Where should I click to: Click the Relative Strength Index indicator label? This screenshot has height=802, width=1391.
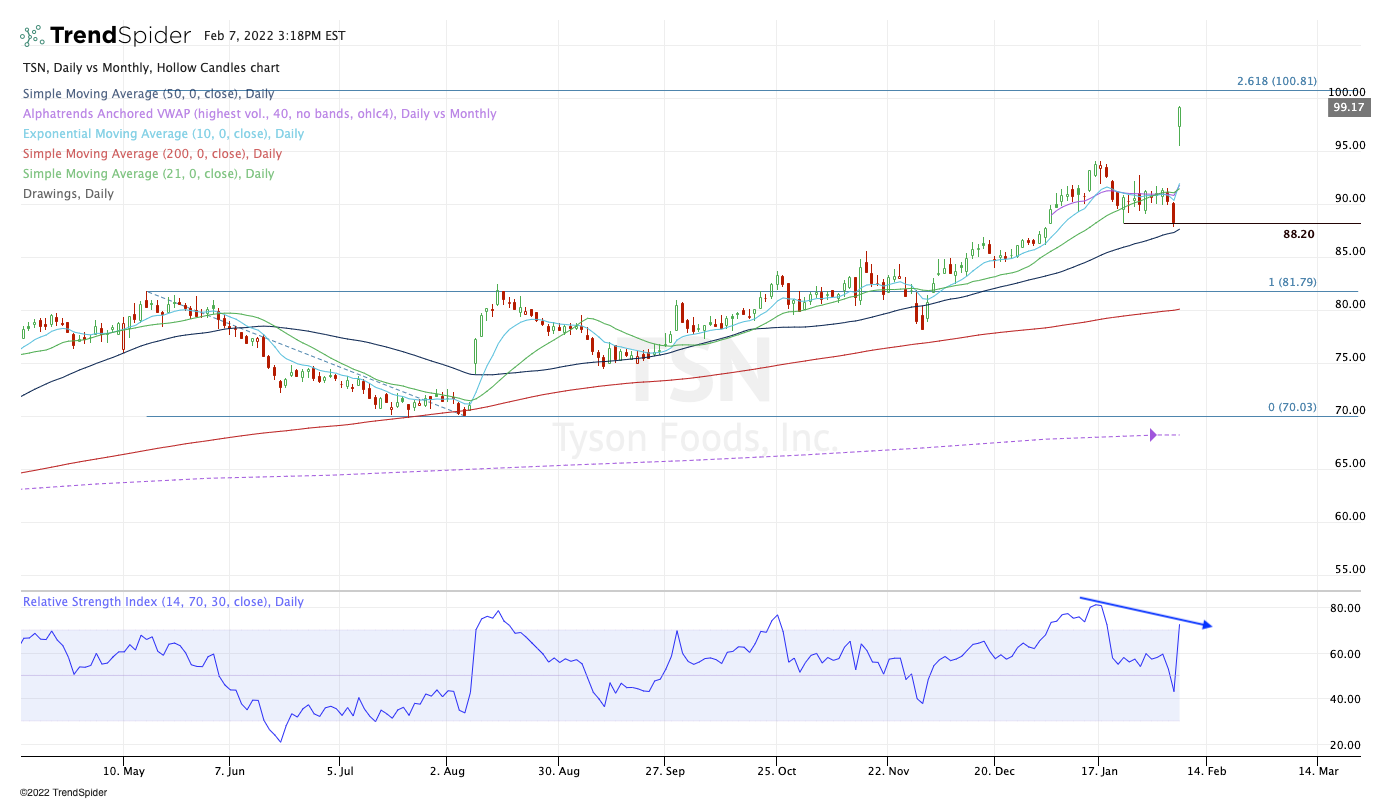(163, 602)
